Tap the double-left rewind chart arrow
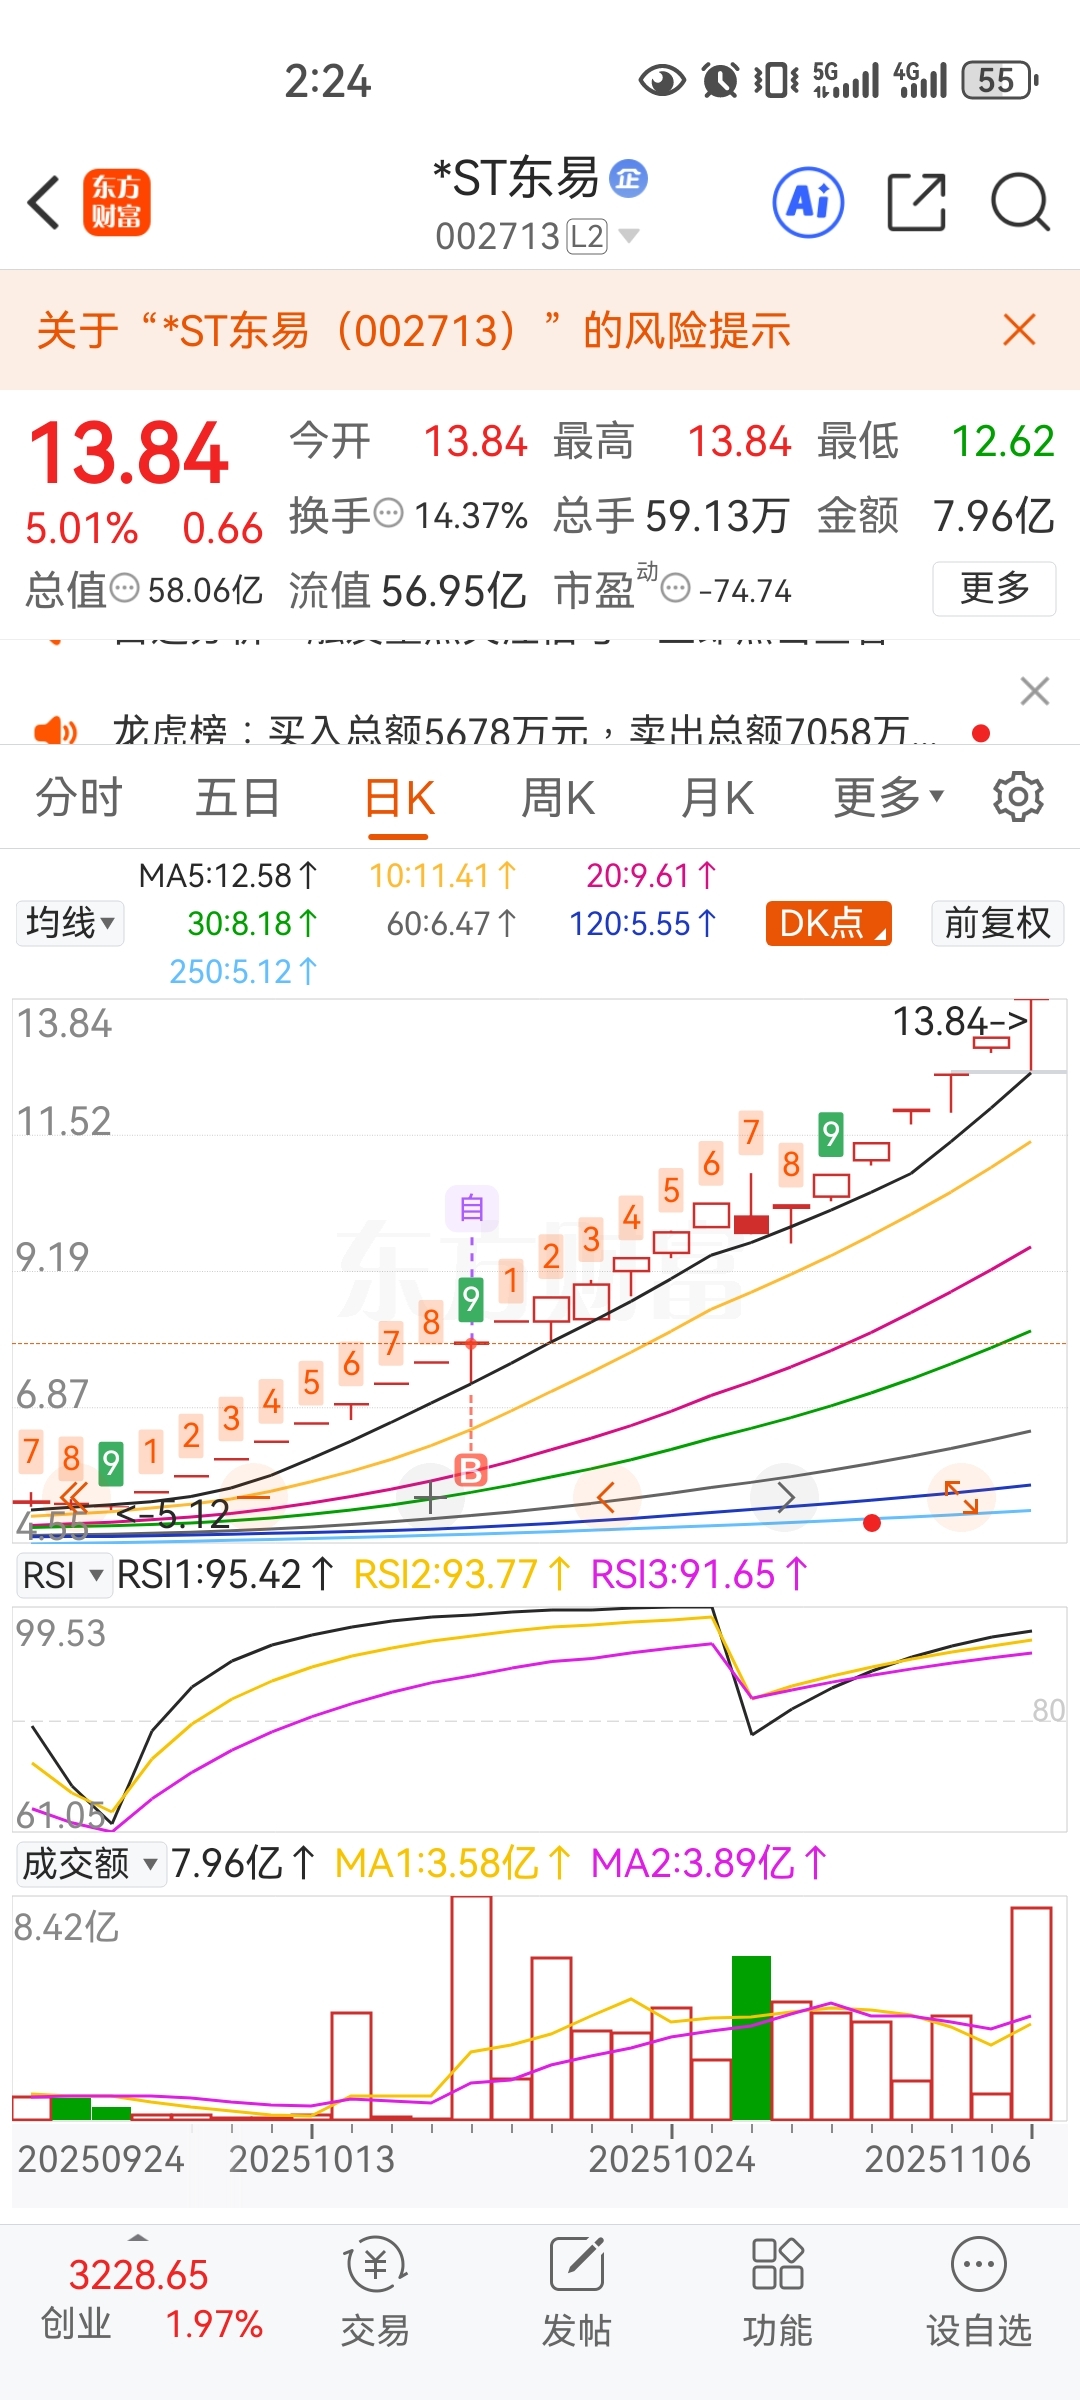 pos(74,1496)
